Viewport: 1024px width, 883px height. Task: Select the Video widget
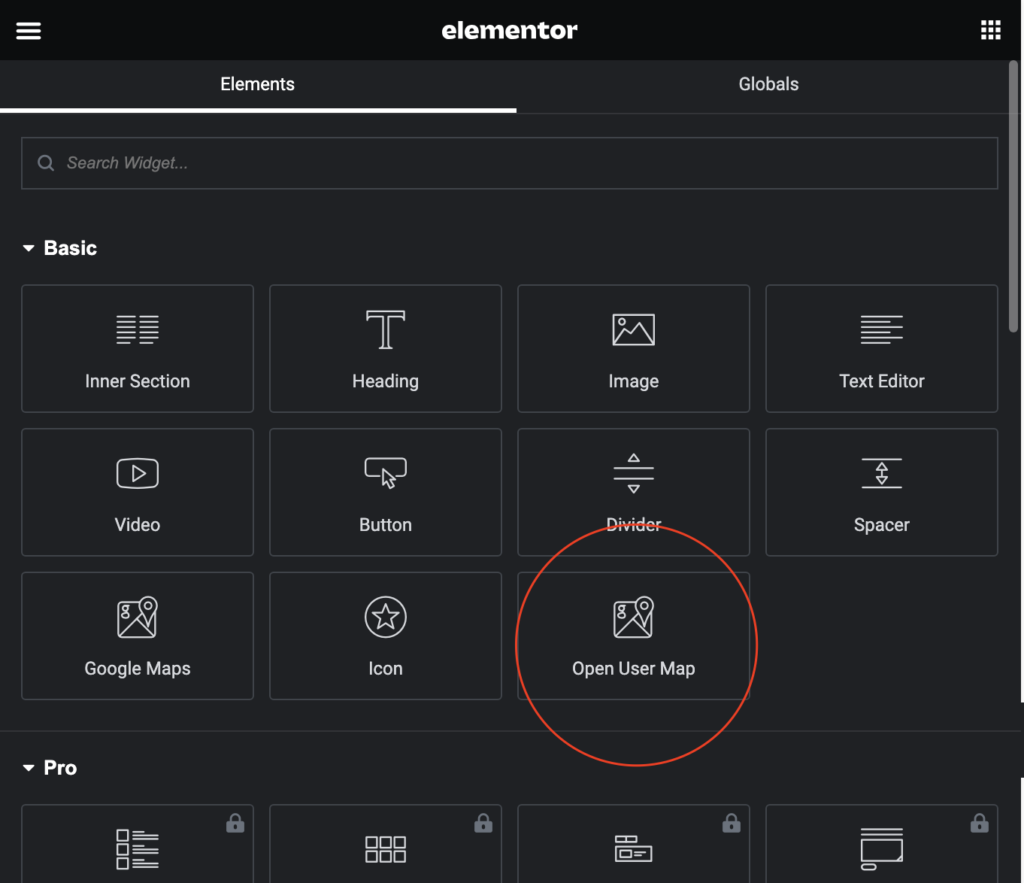pos(137,492)
